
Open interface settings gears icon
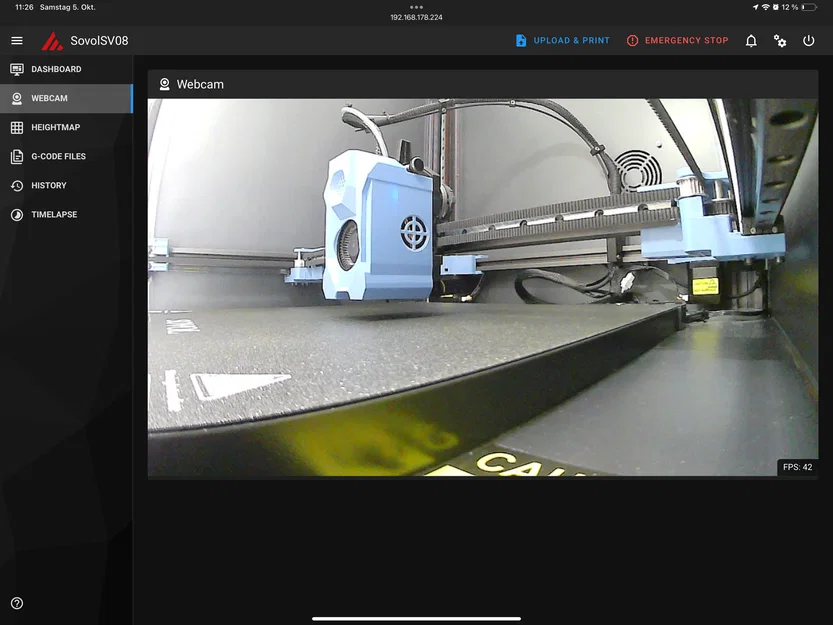(780, 41)
